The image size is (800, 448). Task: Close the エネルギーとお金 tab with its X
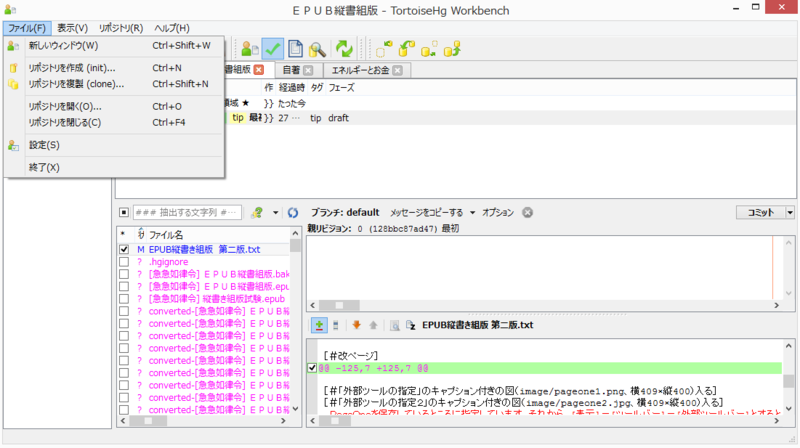(397, 70)
